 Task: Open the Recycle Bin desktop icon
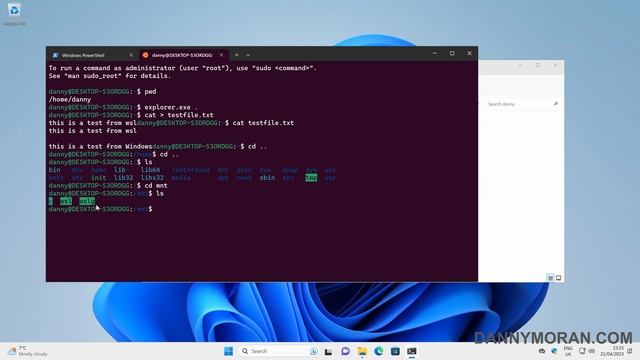pos(14,13)
